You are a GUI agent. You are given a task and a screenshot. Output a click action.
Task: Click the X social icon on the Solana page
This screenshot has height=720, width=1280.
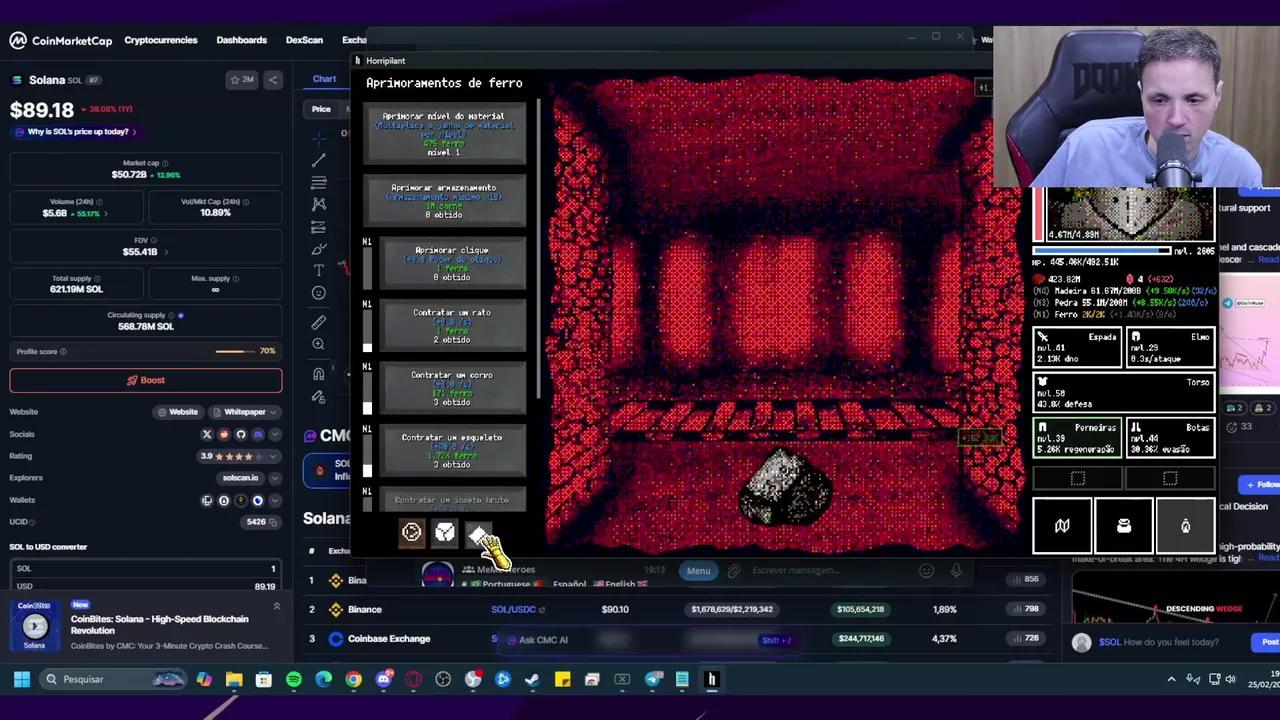coord(207,434)
